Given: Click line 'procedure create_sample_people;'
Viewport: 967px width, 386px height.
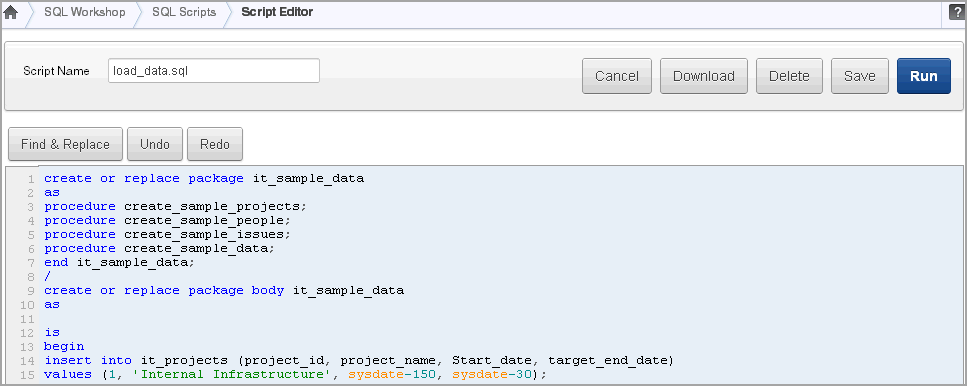Looking at the screenshot, I should [167, 220].
